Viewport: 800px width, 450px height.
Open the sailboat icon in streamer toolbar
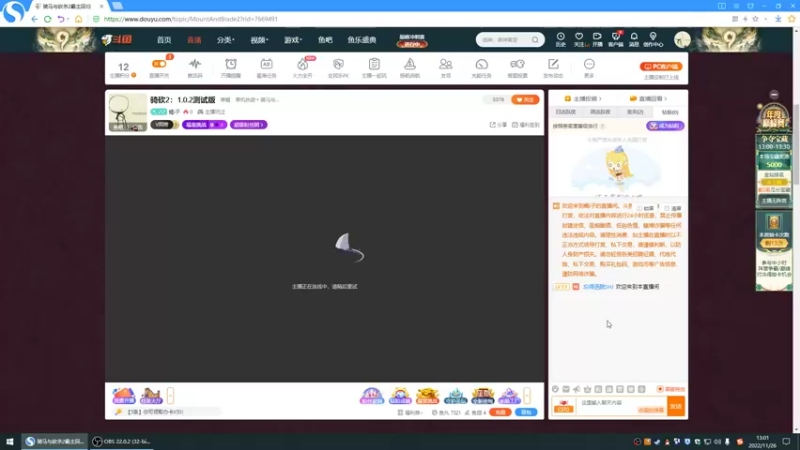tap(410, 64)
